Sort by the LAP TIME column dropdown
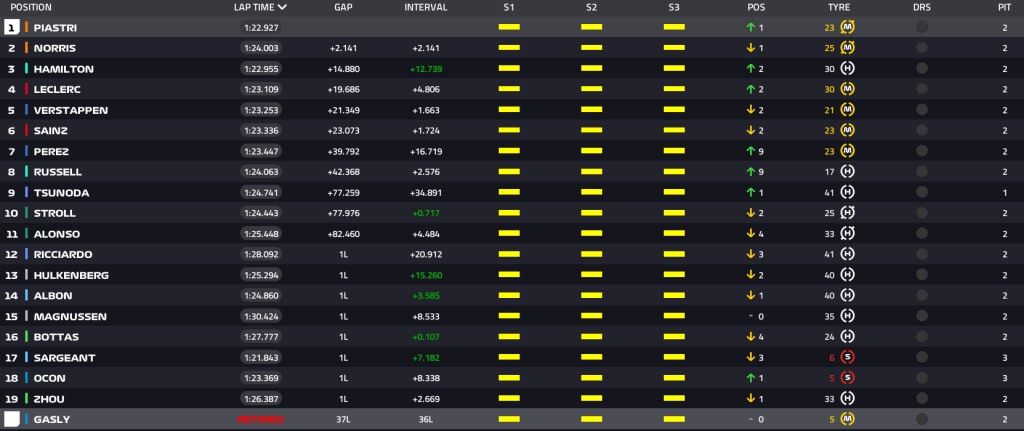Viewport: 1024px width, 431px height. click(x=260, y=8)
